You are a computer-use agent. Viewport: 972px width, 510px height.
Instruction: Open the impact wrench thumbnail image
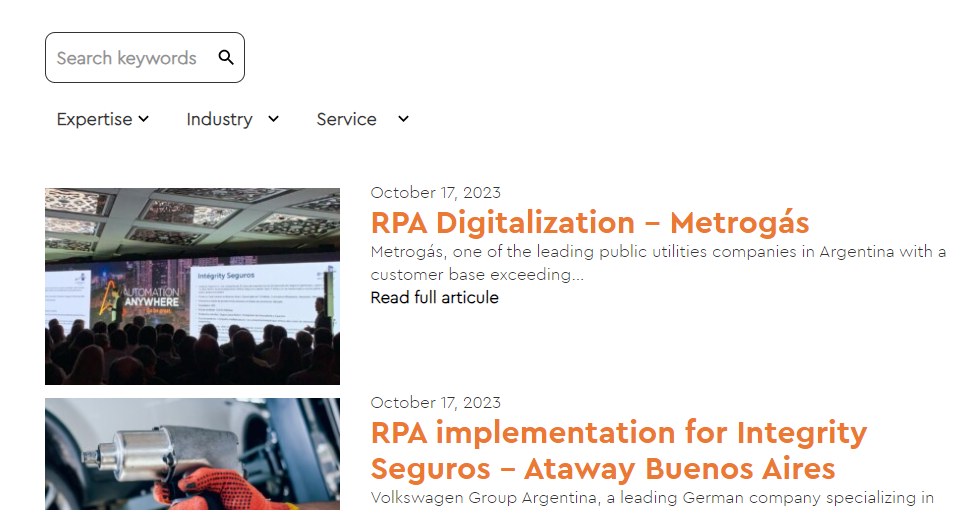coord(192,454)
